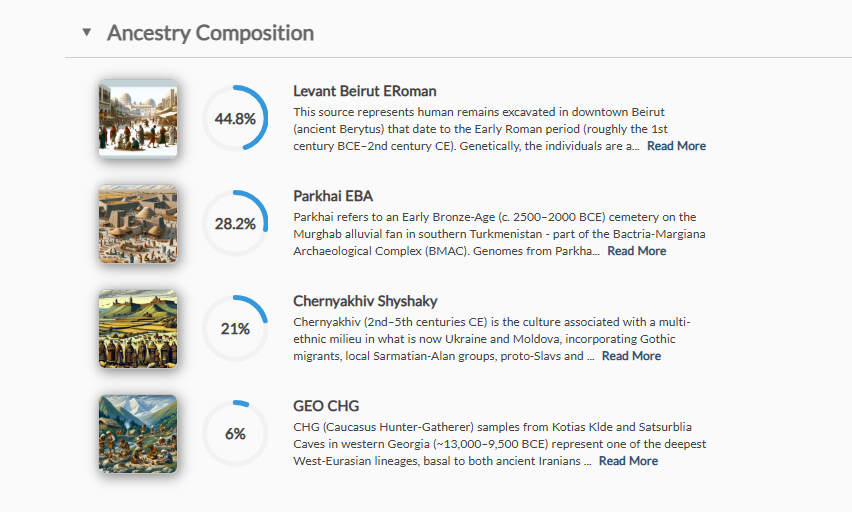This screenshot has height=512, width=852.
Task: Click the 6% circular progress ring
Action: (235, 433)
